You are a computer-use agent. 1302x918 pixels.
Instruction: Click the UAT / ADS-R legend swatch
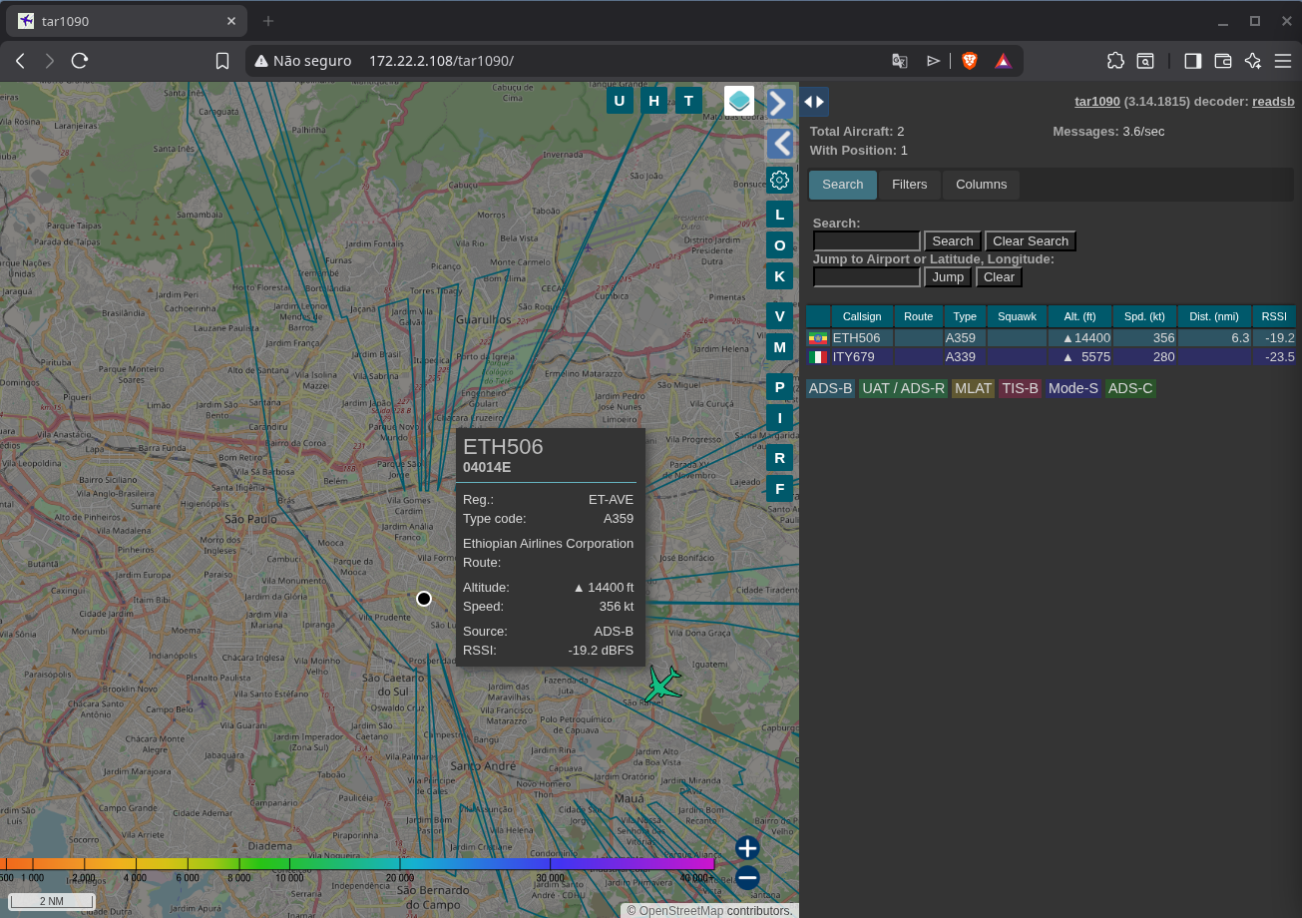[x=904, y=388]
